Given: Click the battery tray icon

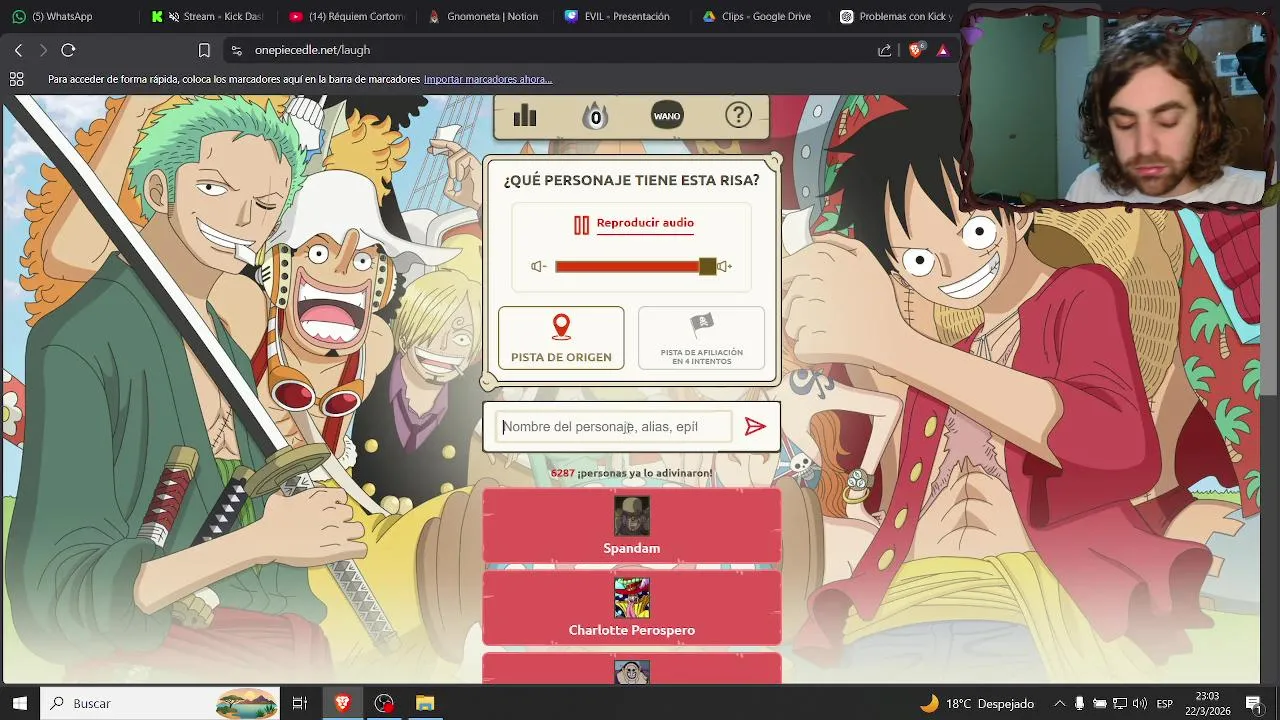Looking at the screenshot, I should (1099, 703).
